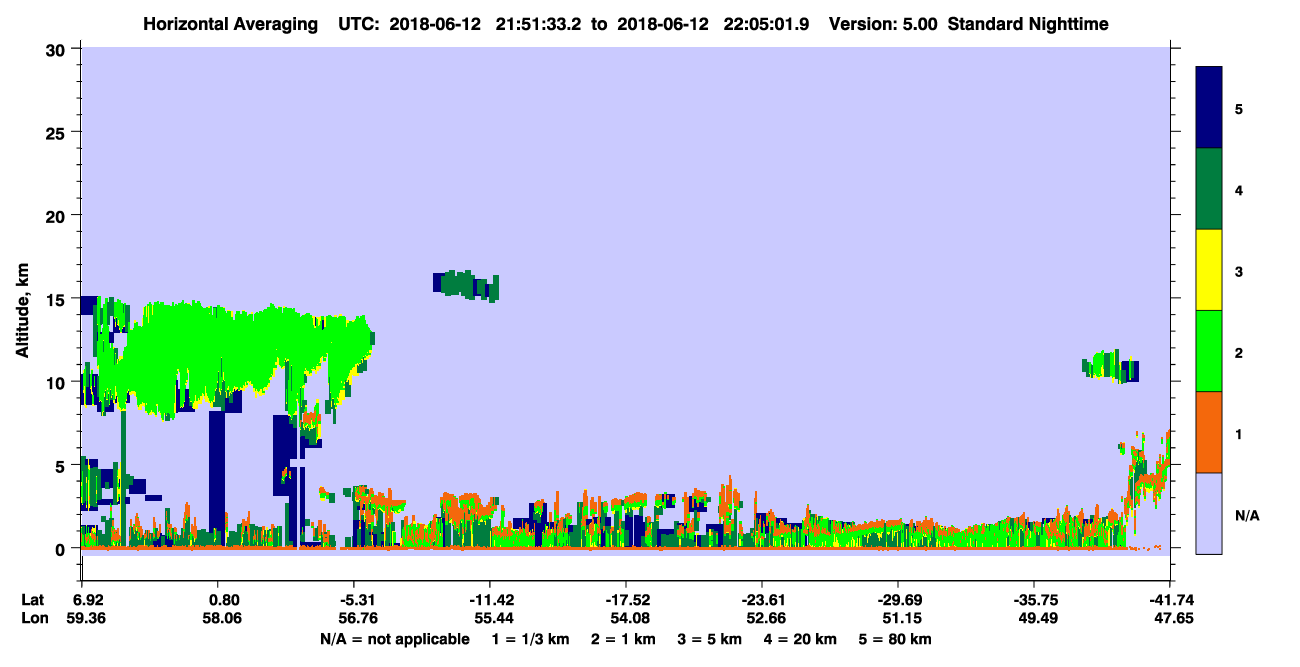This screenshot has width=1300, height=667.
Task: Click the 'Lon' row label
Action: [33, 618]
